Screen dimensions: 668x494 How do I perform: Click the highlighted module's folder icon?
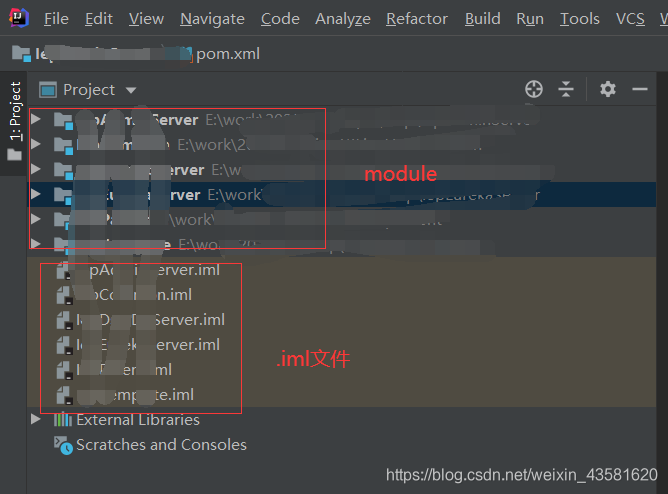63,195
